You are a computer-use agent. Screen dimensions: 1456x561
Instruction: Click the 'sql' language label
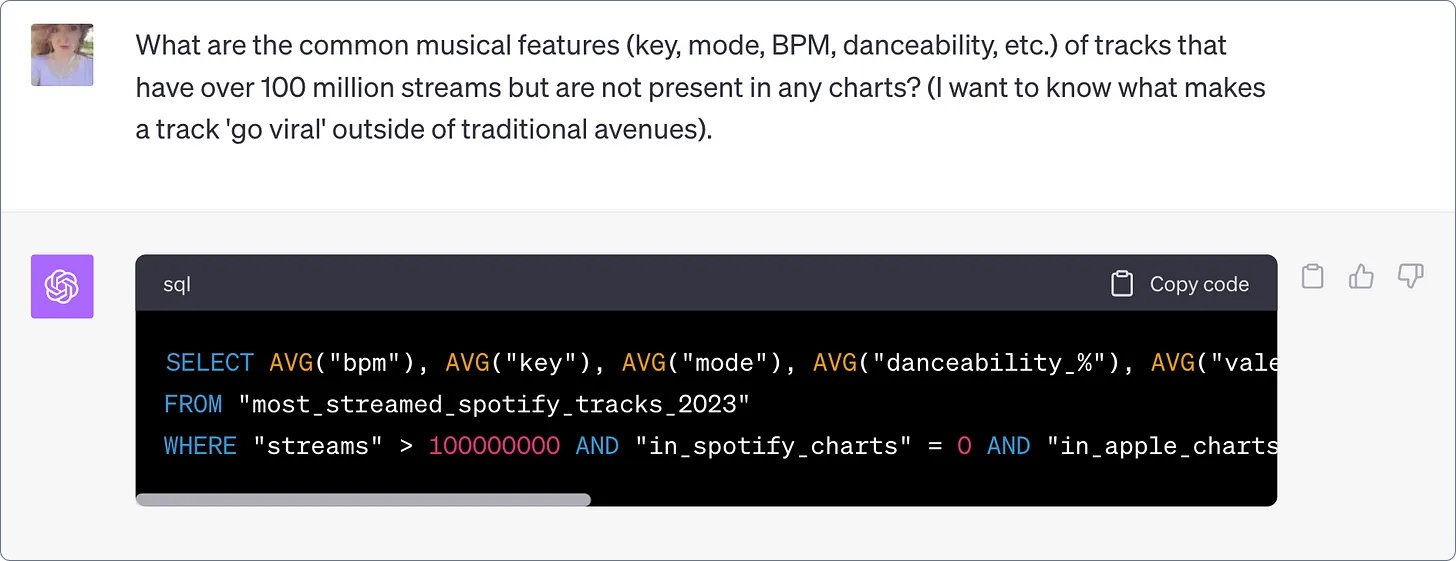pyautogui.click(x=177, y=284)
